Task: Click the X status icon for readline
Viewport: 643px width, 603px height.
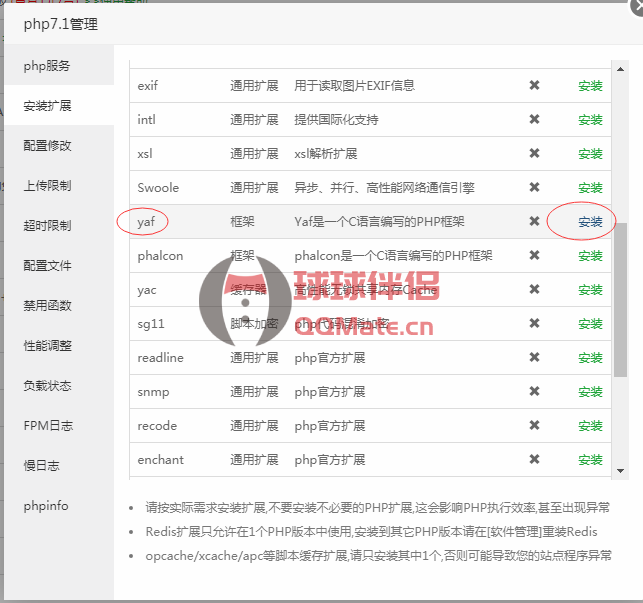Action: pos(534,358)
